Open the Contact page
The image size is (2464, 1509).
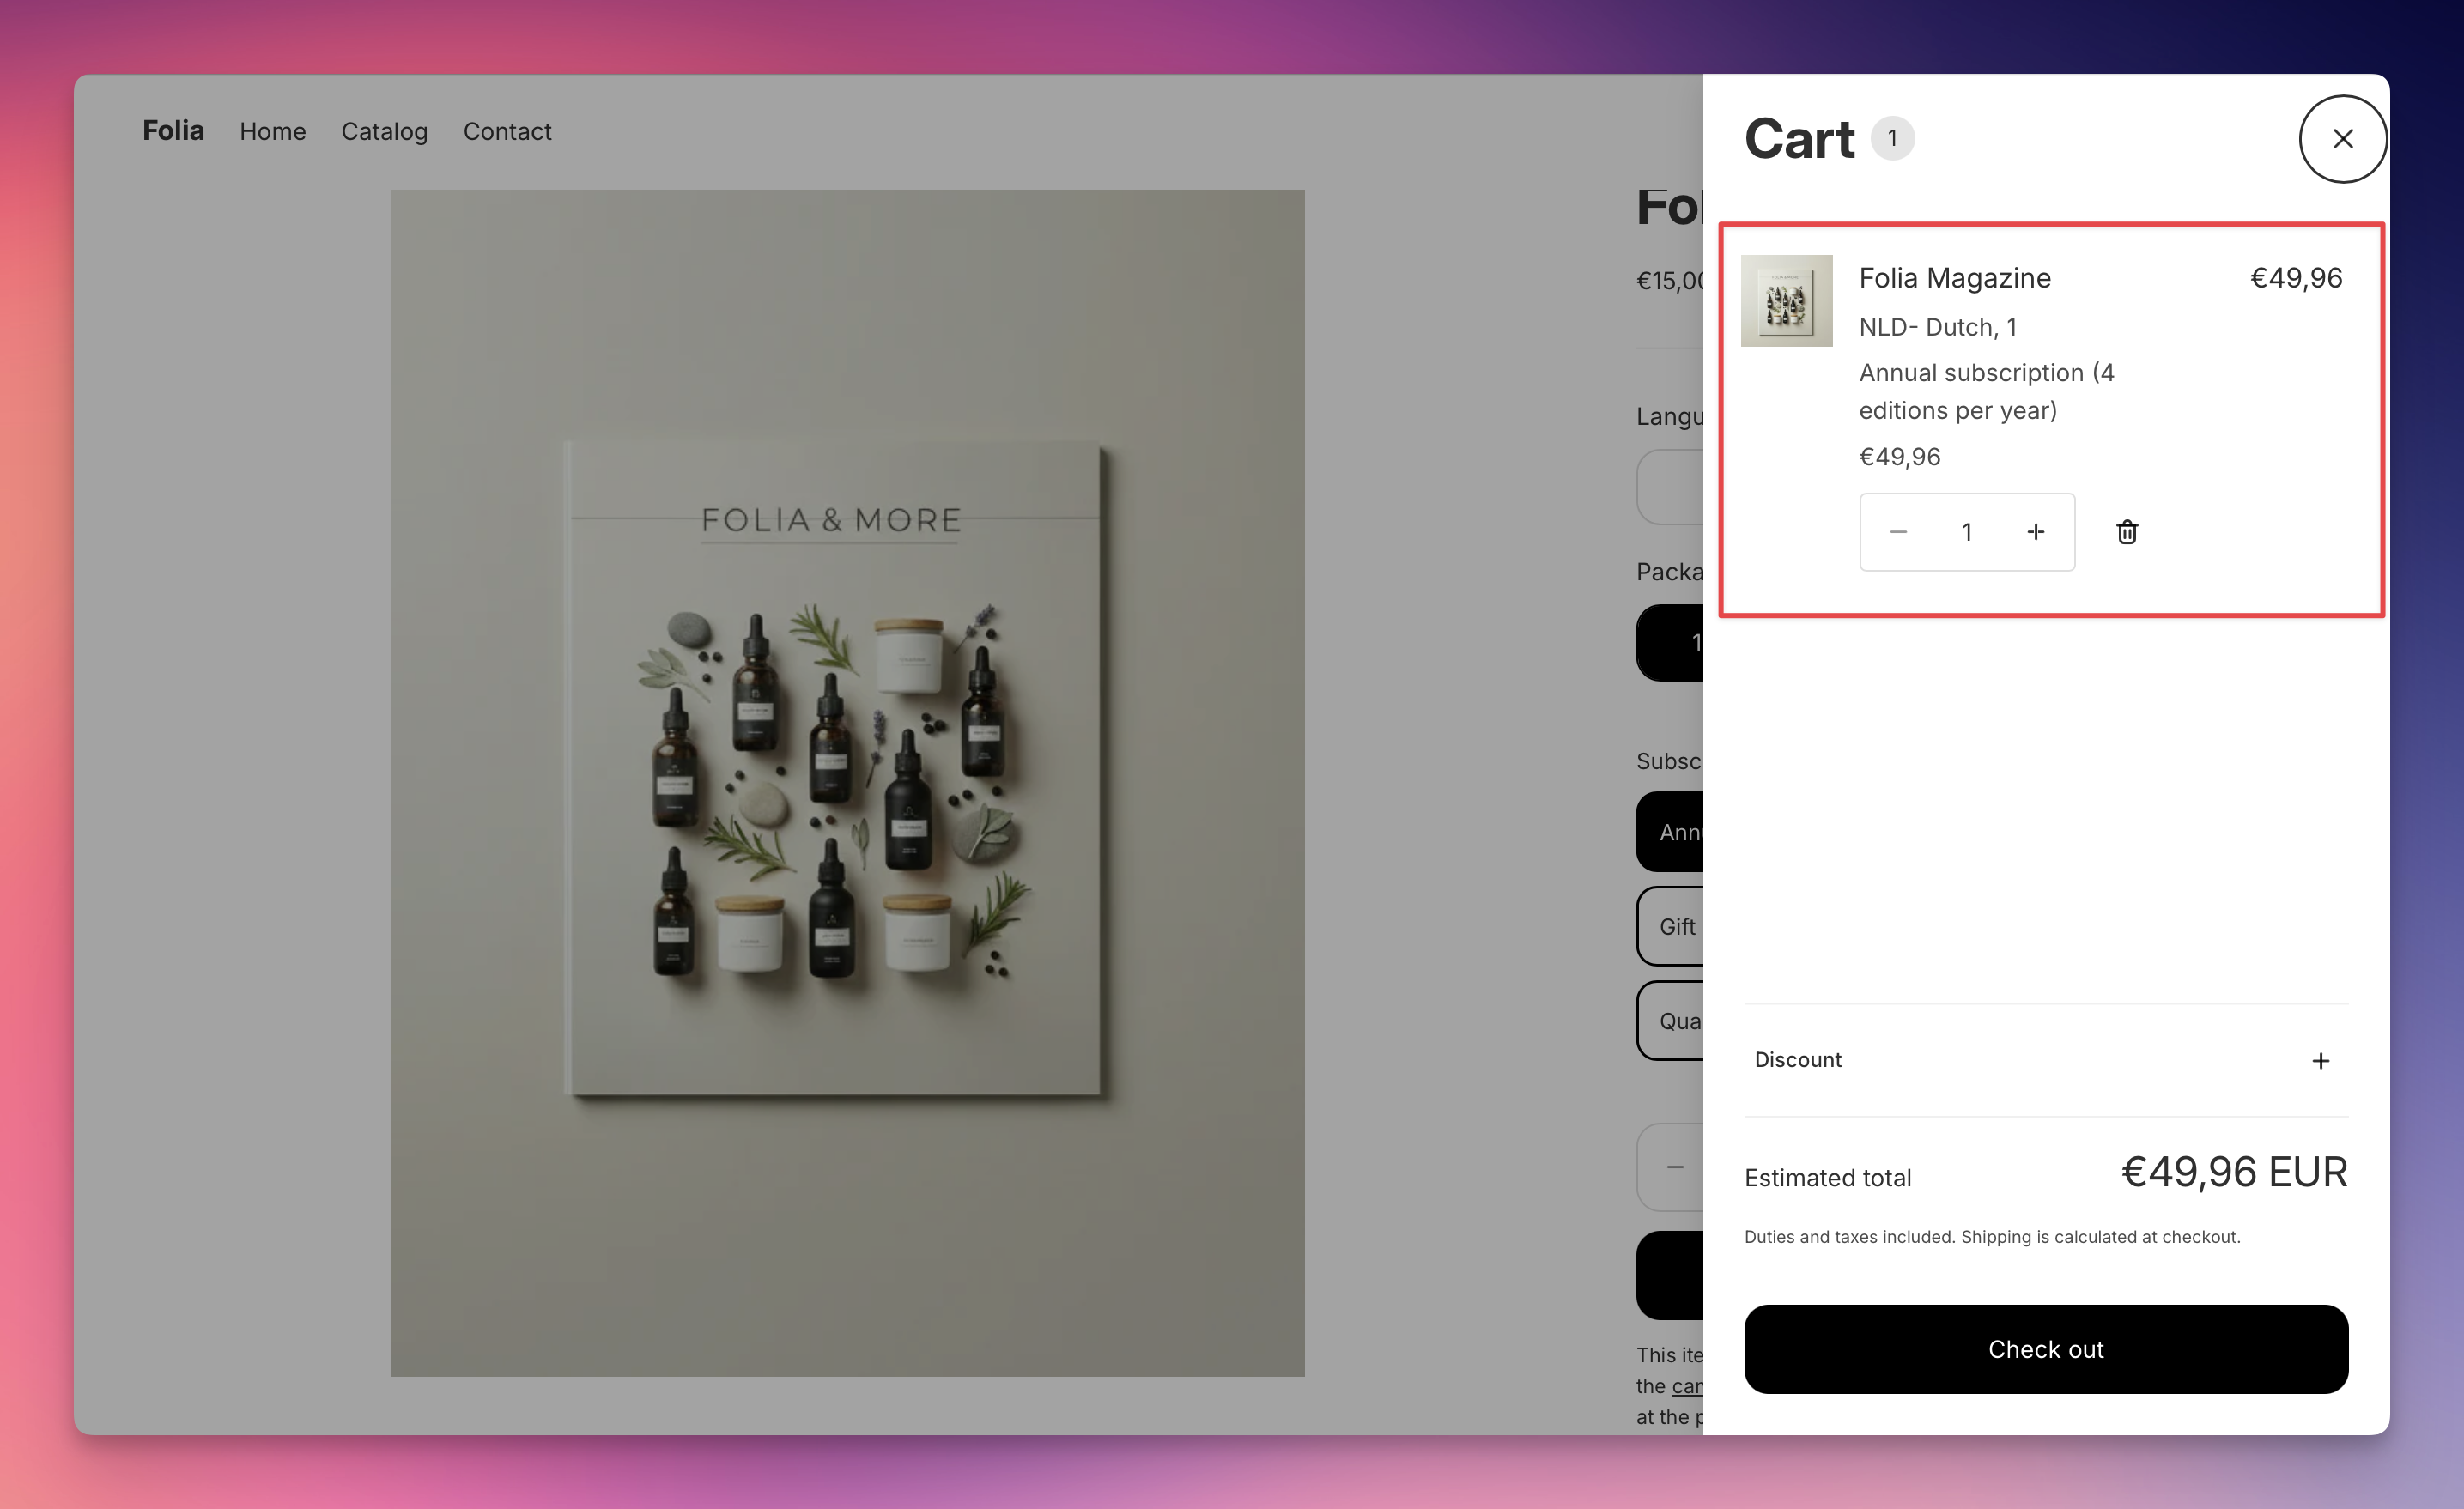click(x=506, y=131)
